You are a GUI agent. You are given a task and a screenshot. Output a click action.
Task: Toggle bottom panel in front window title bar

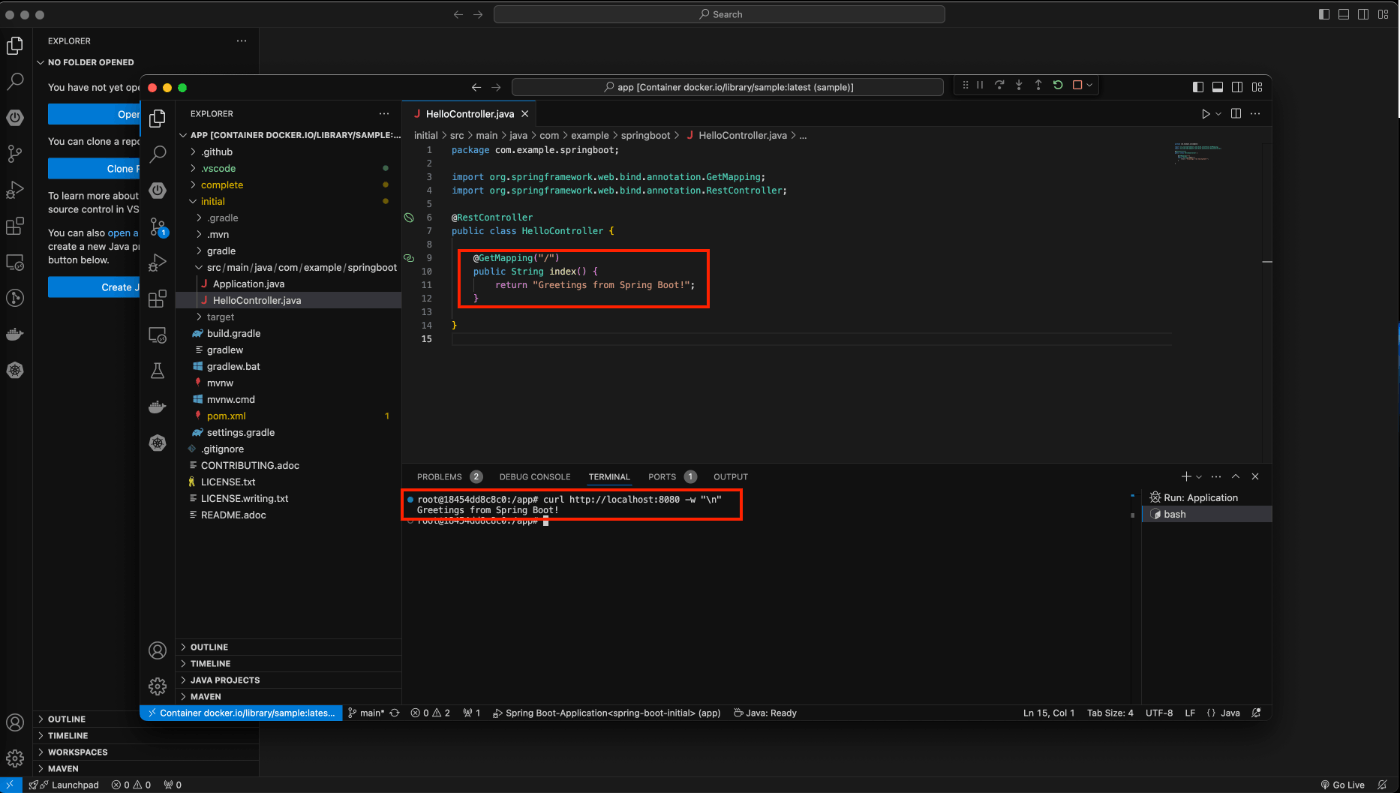tap(1218, 87)
